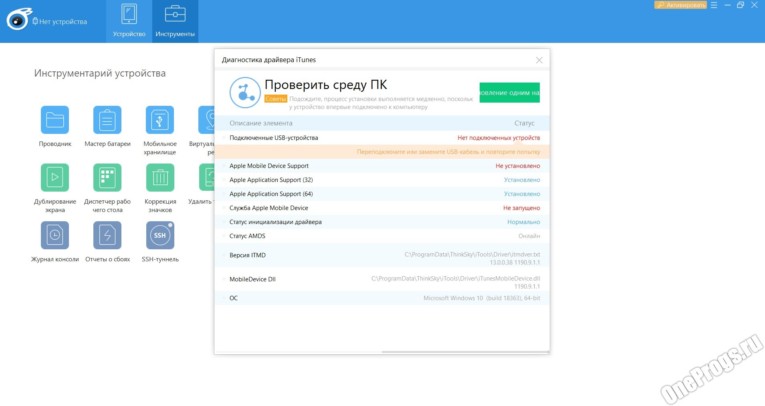The image size is (765, 406).
Task: Open Мастер батареи battery tool
Action: [x=107, y=120]
